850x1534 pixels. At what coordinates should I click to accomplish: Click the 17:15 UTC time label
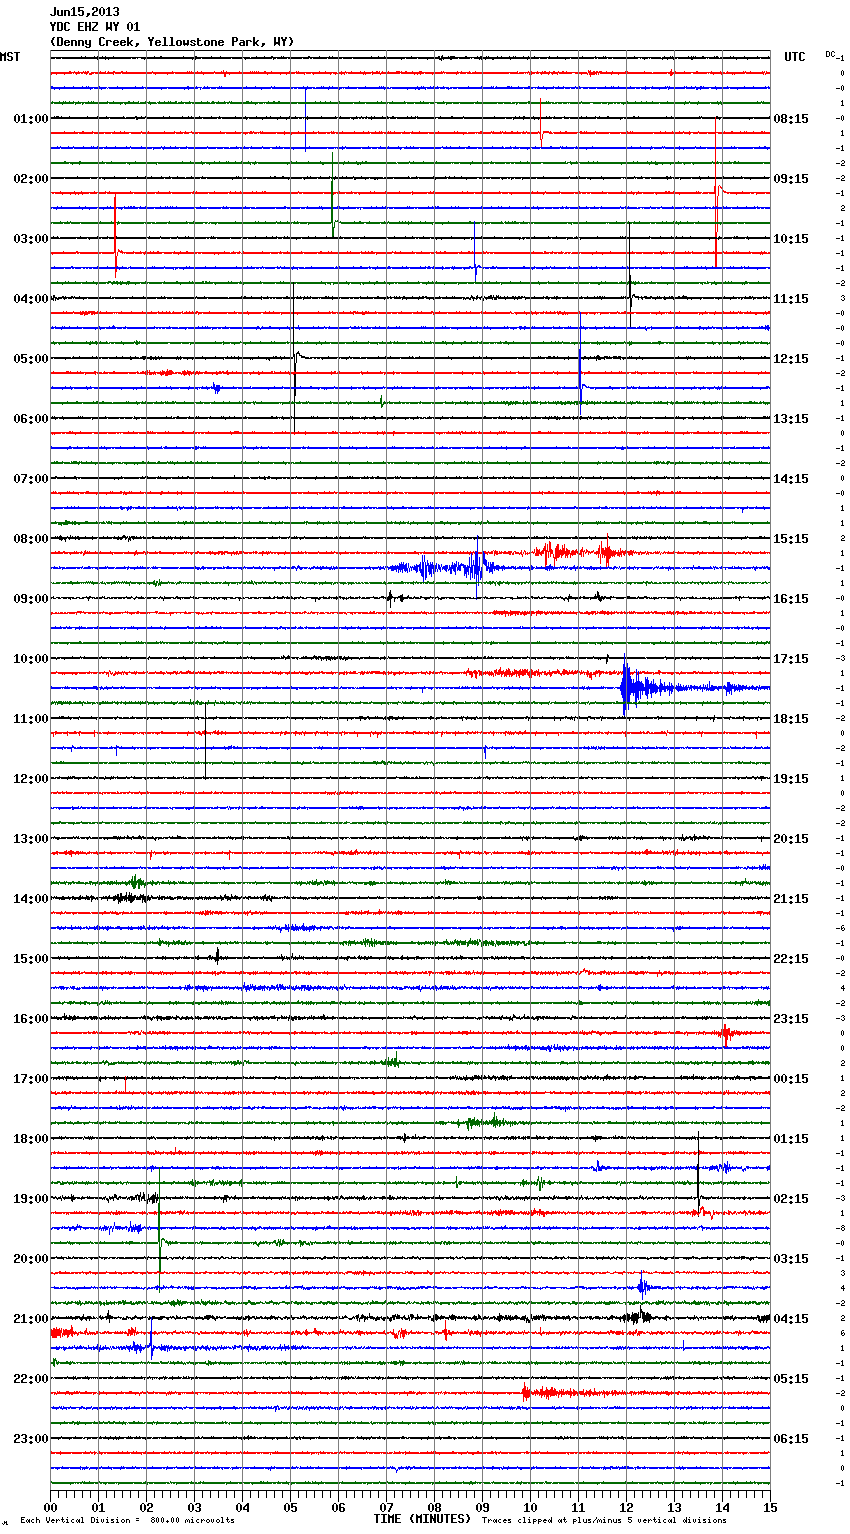click(x=791, y=659)
